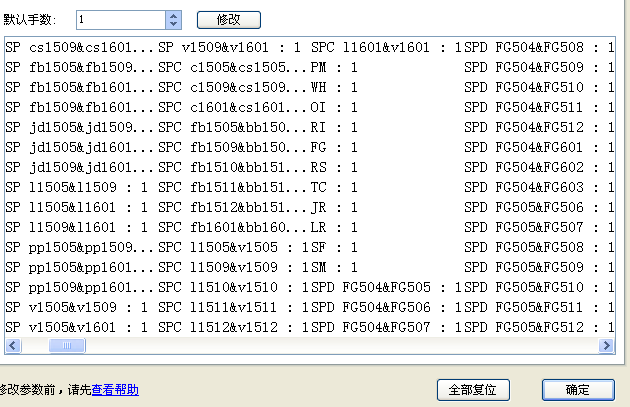Select the SP v1509&v1601 list entry
The image size is (630, 407).
click(230, 48)
